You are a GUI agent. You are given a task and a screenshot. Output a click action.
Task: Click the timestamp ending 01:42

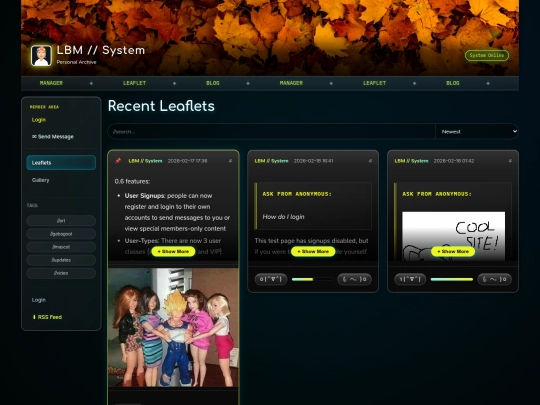pos(454,161)
